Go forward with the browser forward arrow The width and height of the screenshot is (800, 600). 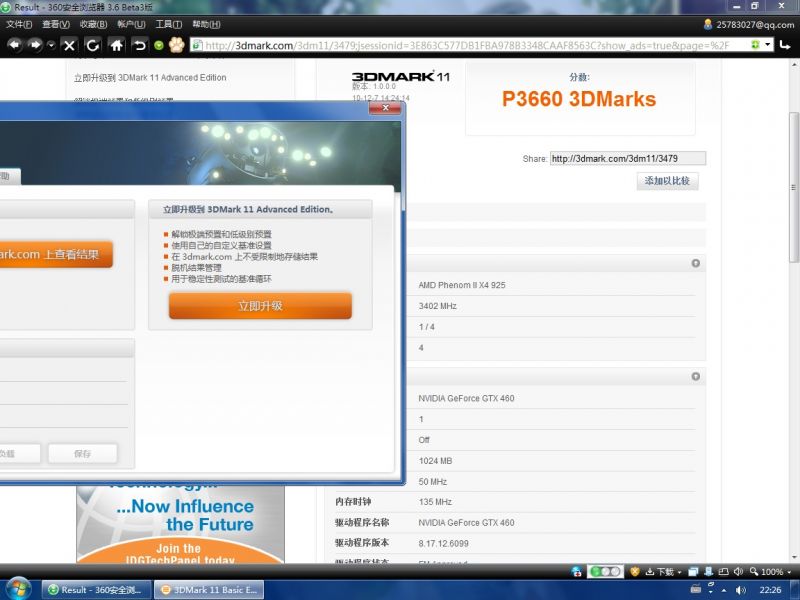pyautogui.click(x=34, y=45)
